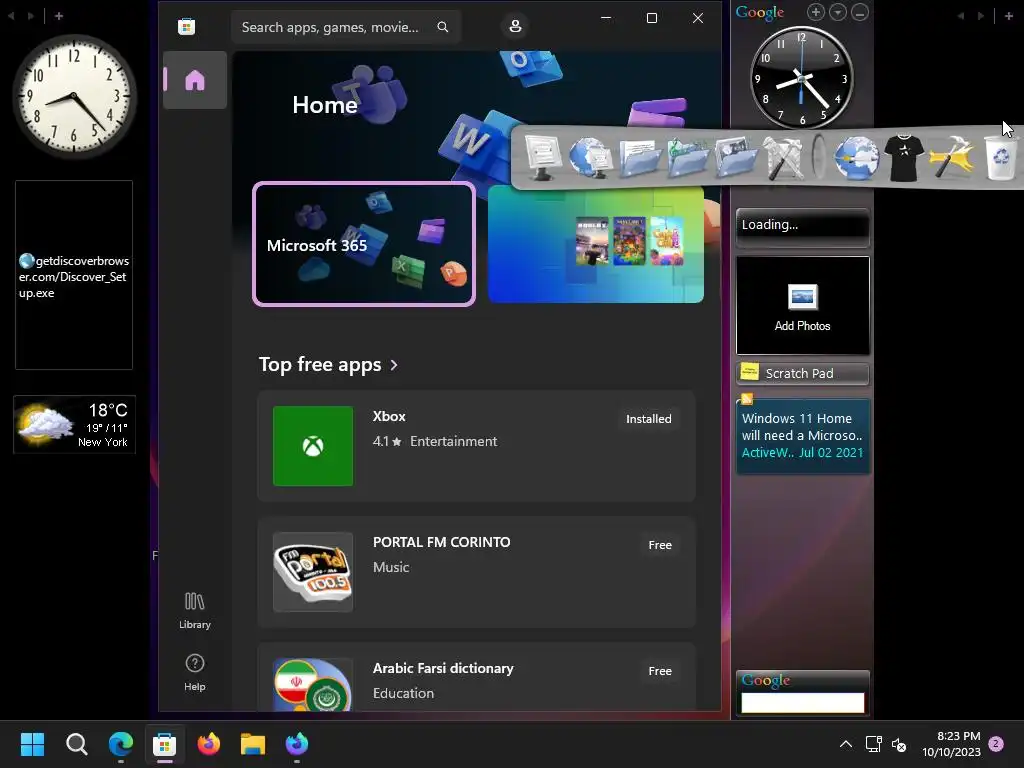Viewport: 1024px width, 768px height.
Task: Open the Arabic Farsi dictionary app title
Action: pos(443,669)
